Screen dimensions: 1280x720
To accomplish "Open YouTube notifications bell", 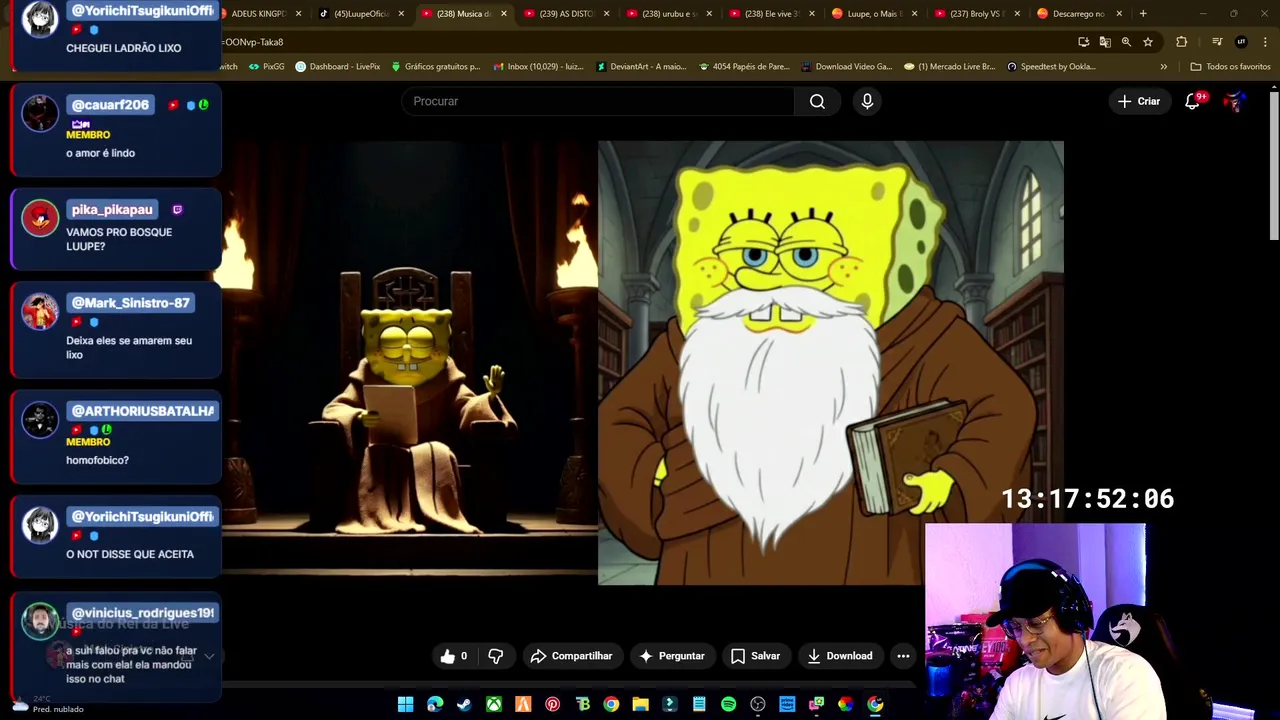I will click(x=1192, y=101).
